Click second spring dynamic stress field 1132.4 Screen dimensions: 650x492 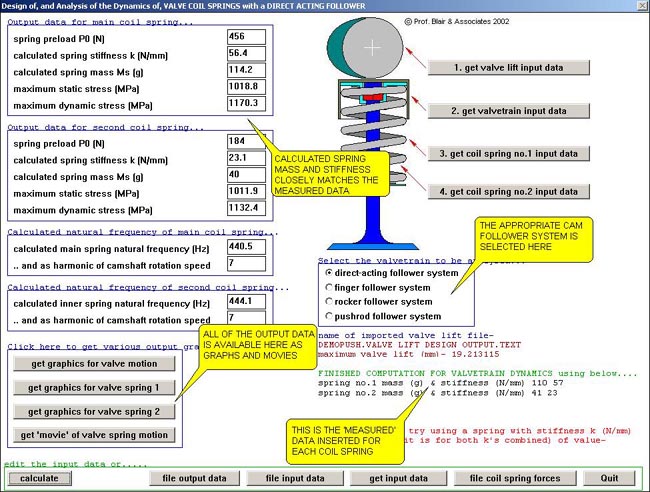[246, 208]
